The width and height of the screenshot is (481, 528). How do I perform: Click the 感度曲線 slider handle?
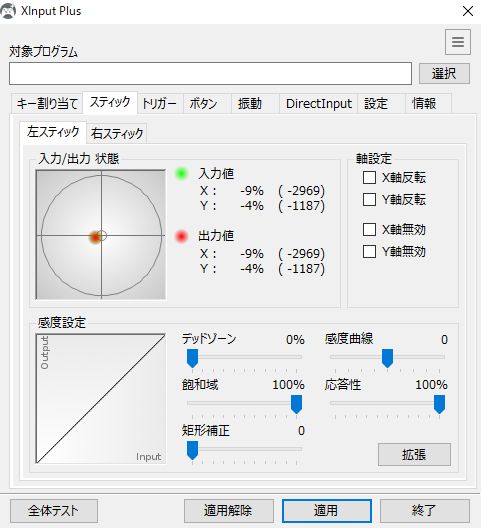(387, 358)
